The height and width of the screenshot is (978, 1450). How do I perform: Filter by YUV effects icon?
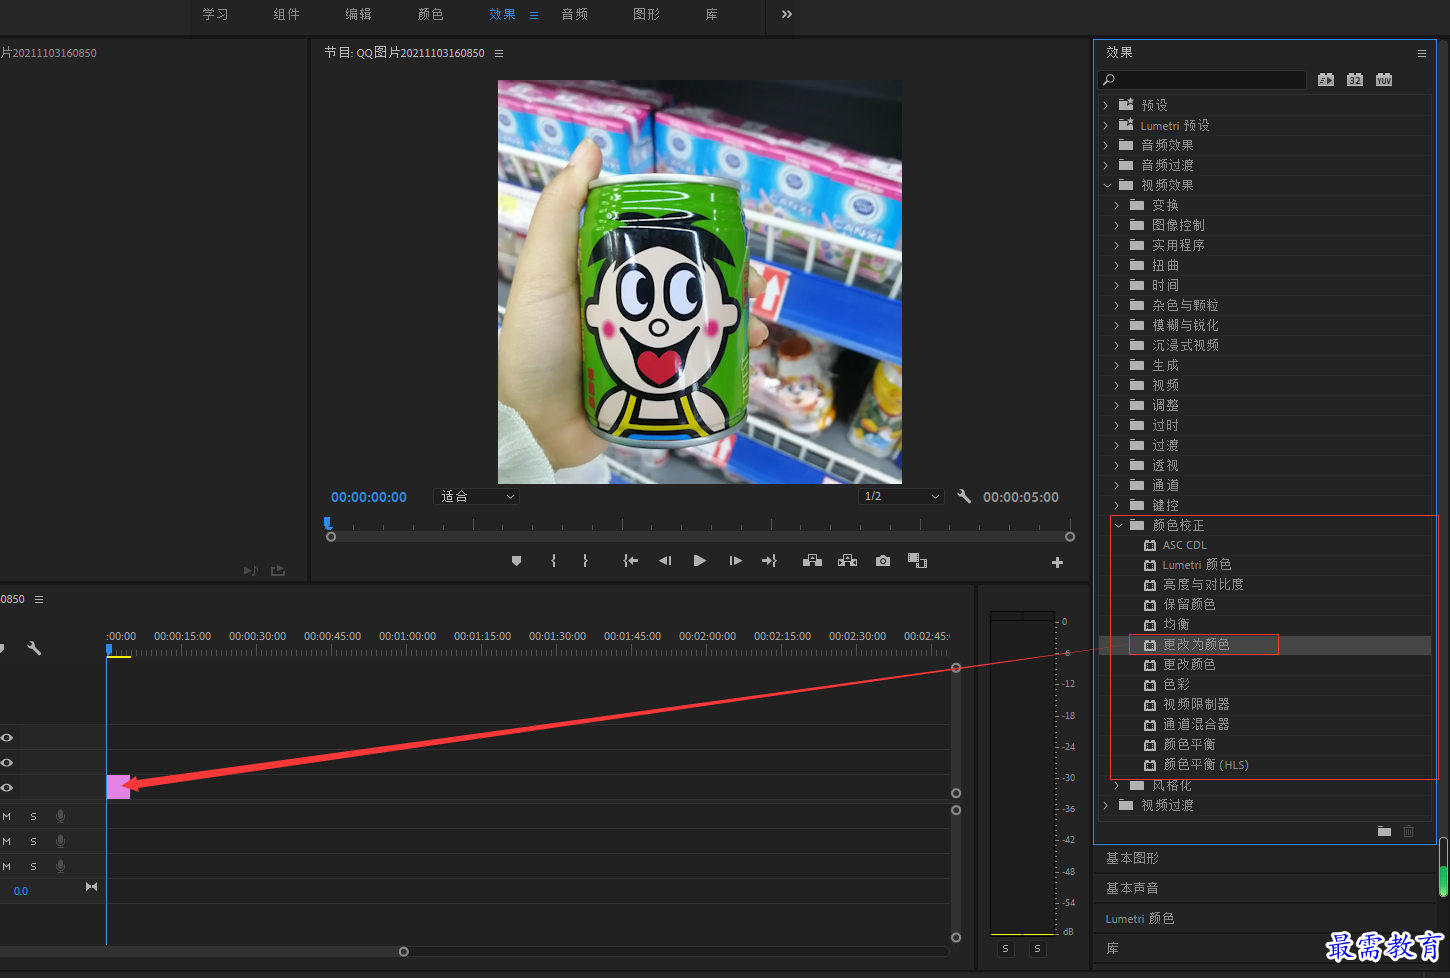click(1384, 80)
